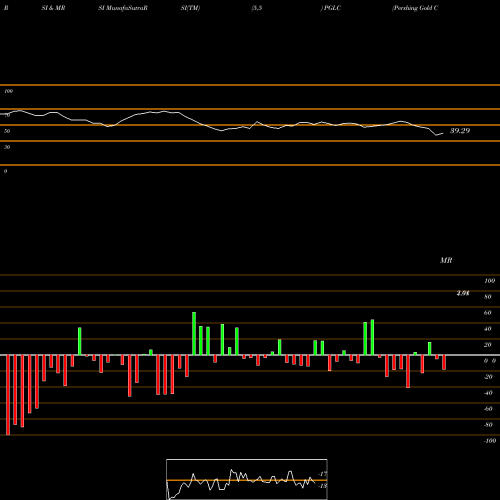Click the 2.94 value above the bar chart
Image resolution: width=500 pixels, height=500 pixels.
(x=463, y=293)
